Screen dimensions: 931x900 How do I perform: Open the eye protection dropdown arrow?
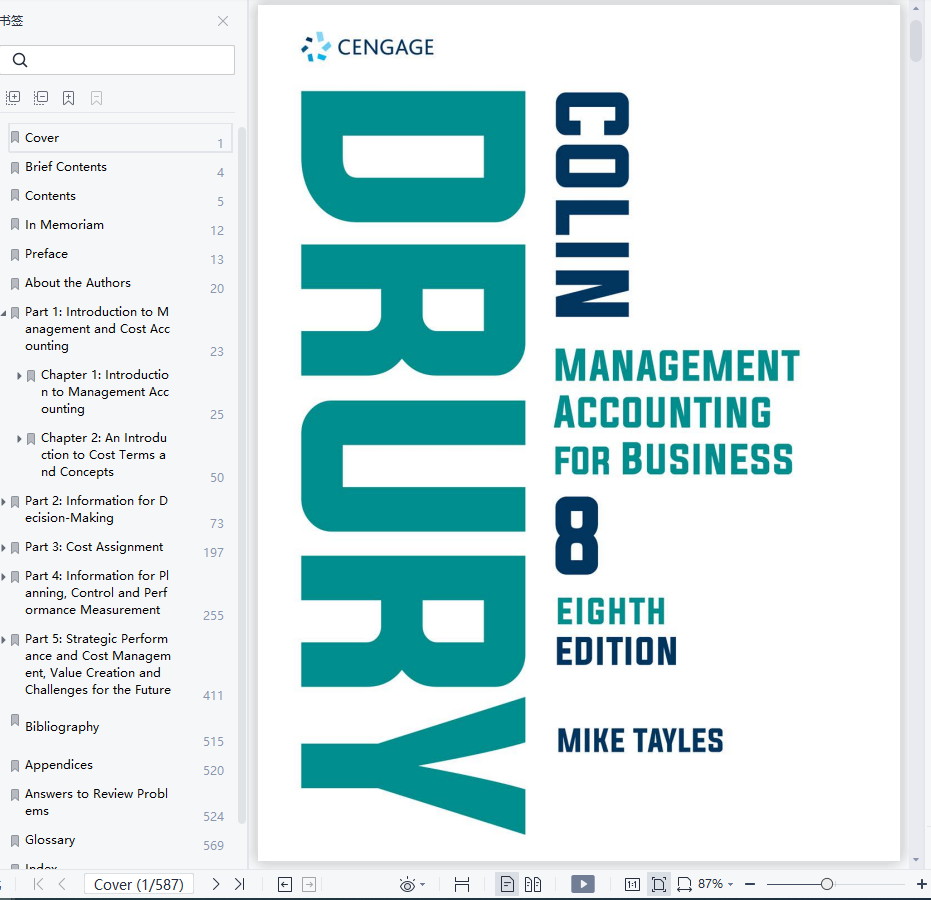(x=423, y=885)
